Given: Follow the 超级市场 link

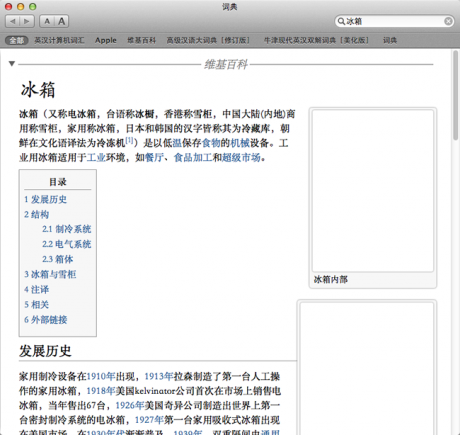Looking at the screenshot, I should (x=241, y=157).
